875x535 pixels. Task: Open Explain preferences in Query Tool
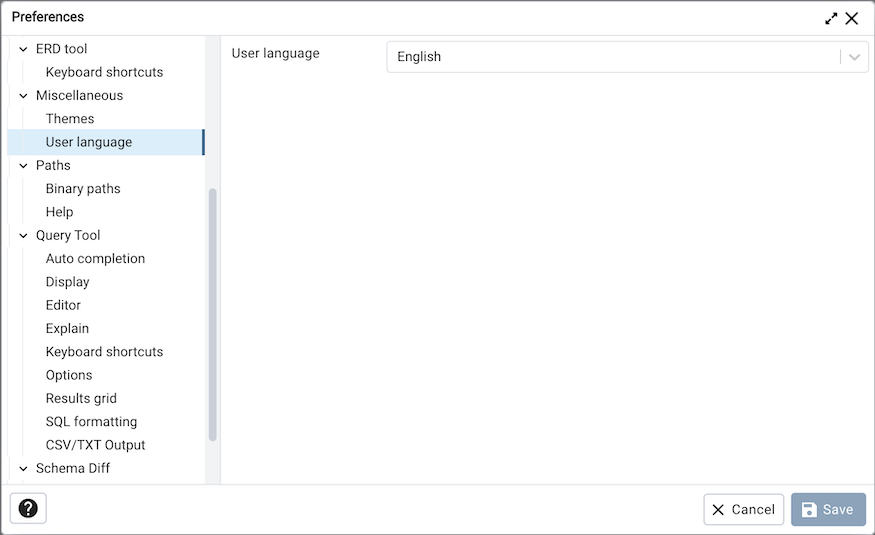67,329
